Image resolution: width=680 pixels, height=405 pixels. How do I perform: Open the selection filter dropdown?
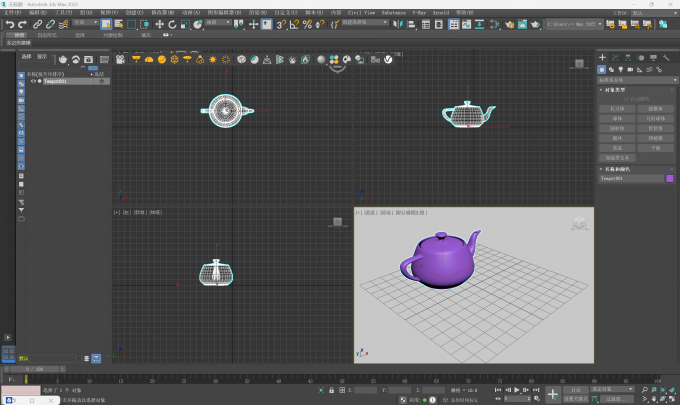84,22
